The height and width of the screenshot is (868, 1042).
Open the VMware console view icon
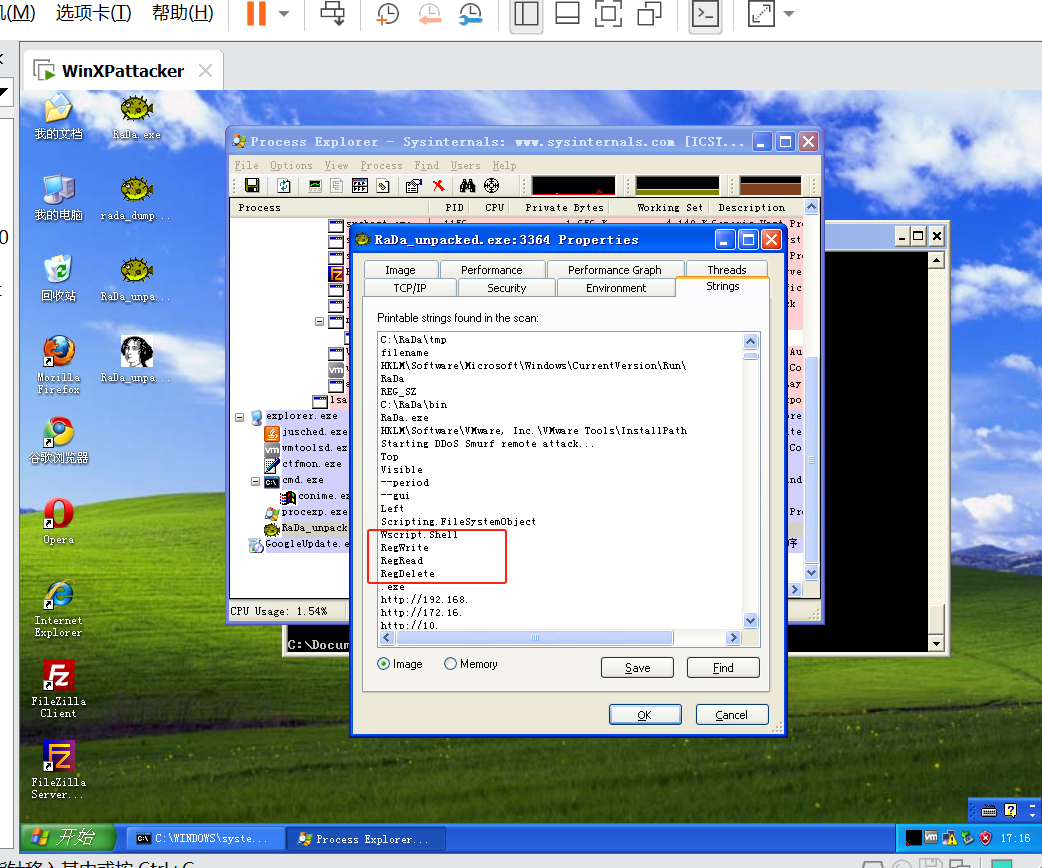tap(704, 13)
